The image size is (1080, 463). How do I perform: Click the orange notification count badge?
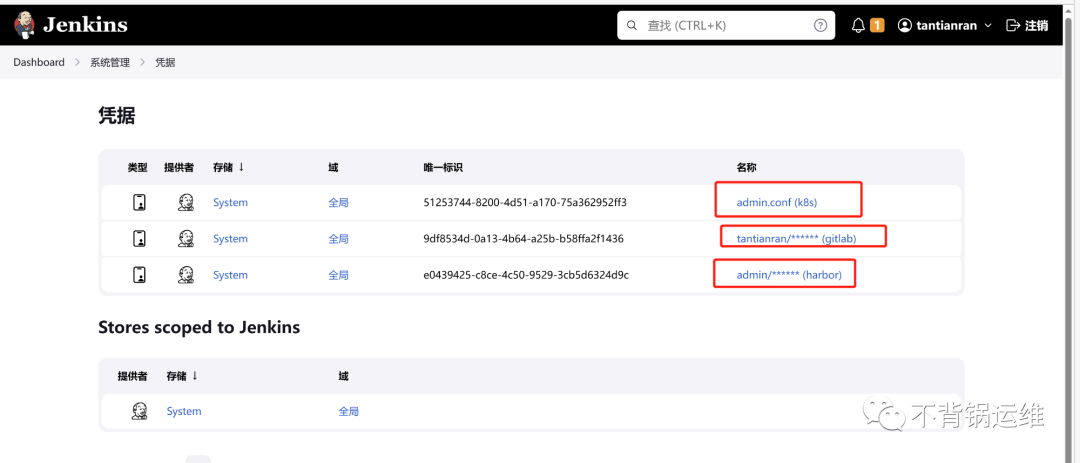(x=877, y=25)
